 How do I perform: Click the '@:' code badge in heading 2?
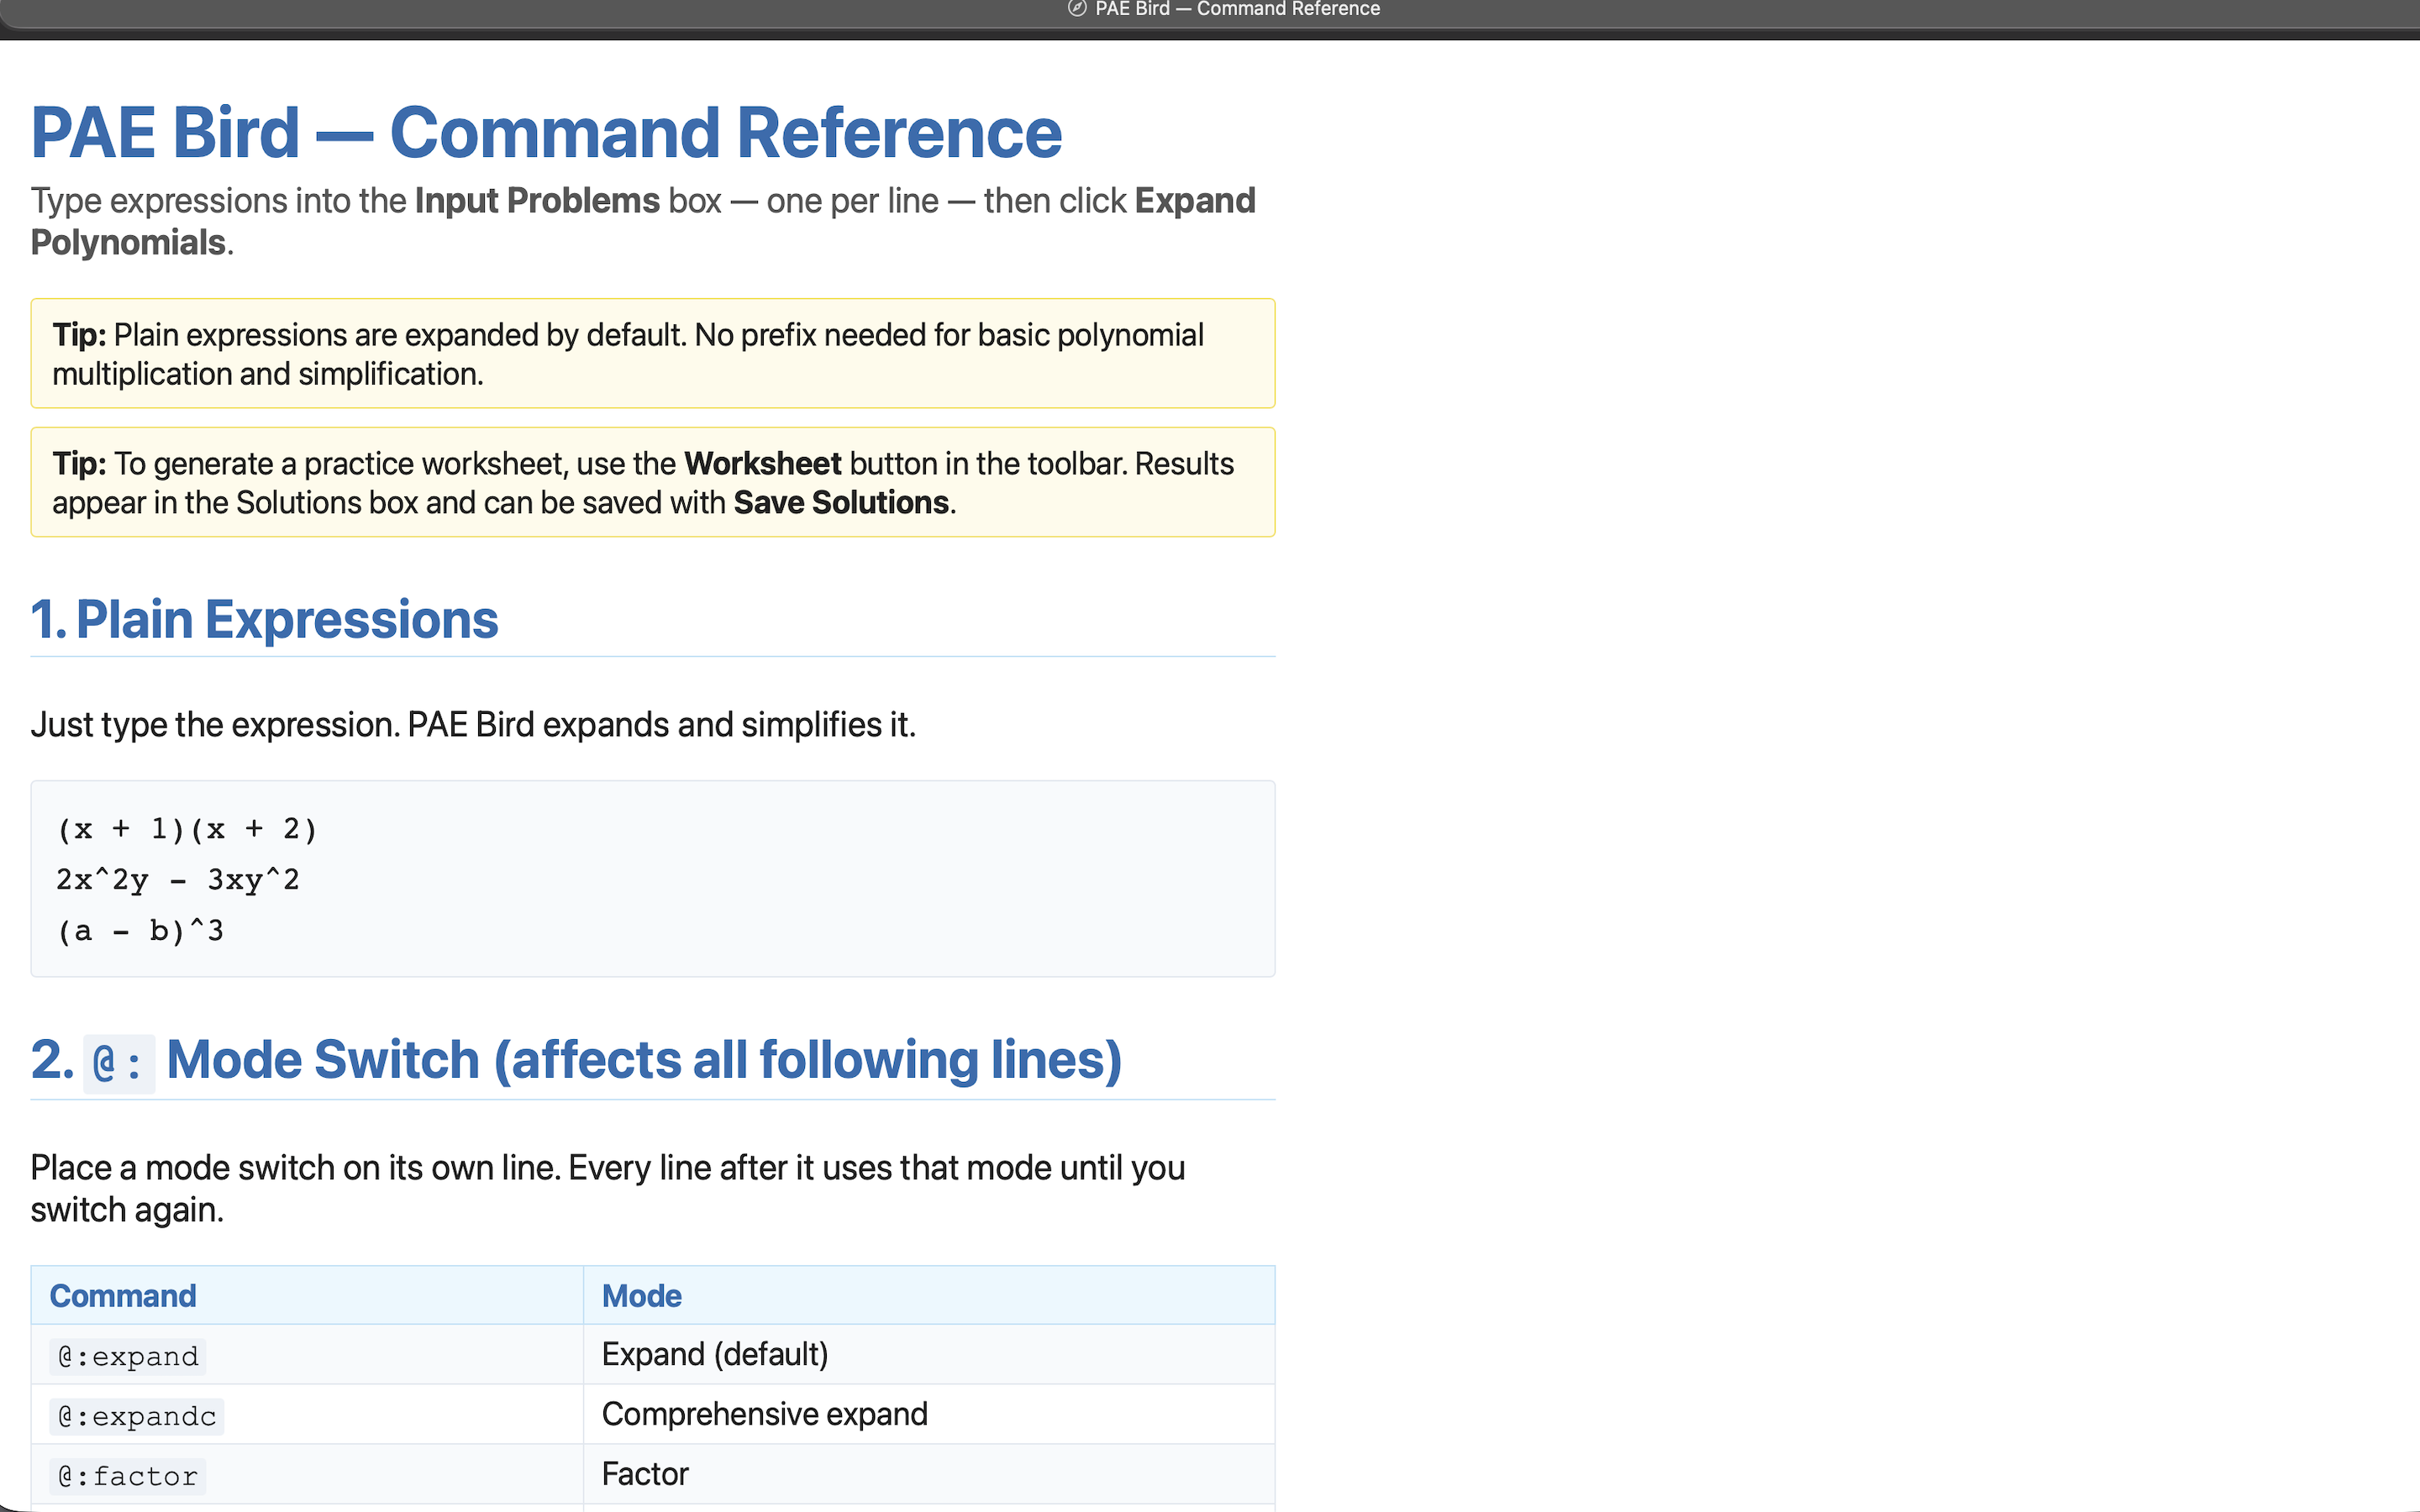pos(119,1063)
